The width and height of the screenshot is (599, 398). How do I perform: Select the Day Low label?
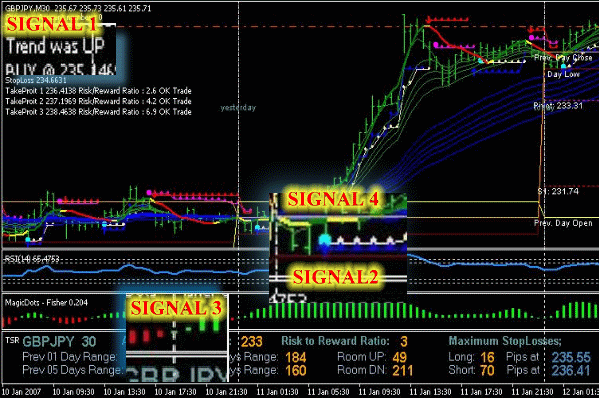tap(563, 74)
